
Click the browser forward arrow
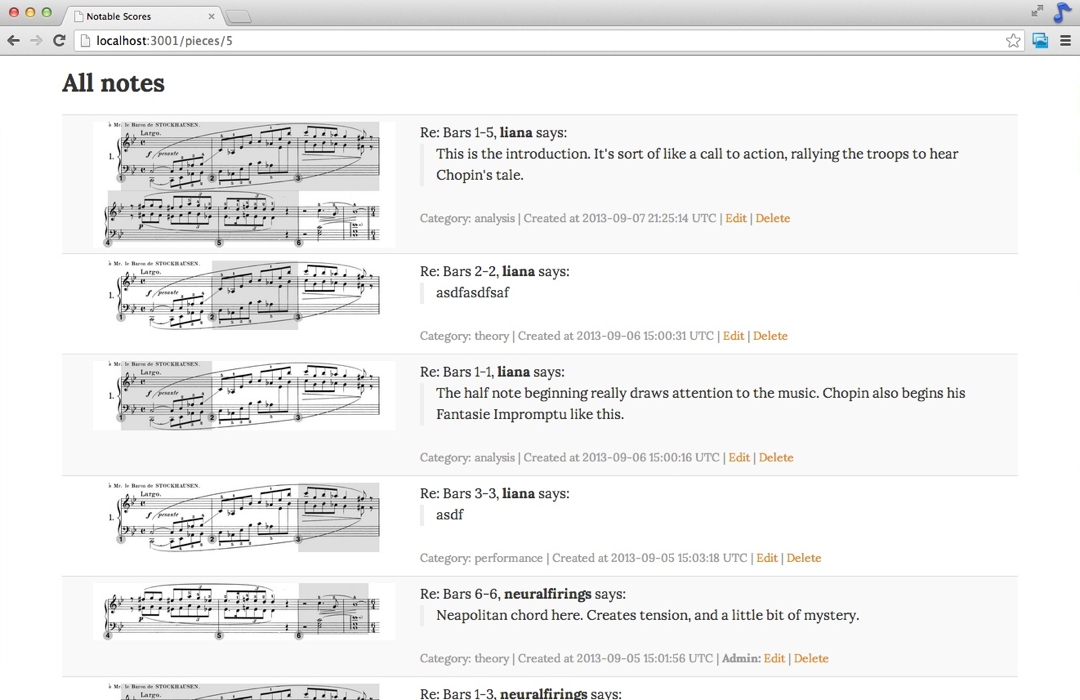pos(36,40)
